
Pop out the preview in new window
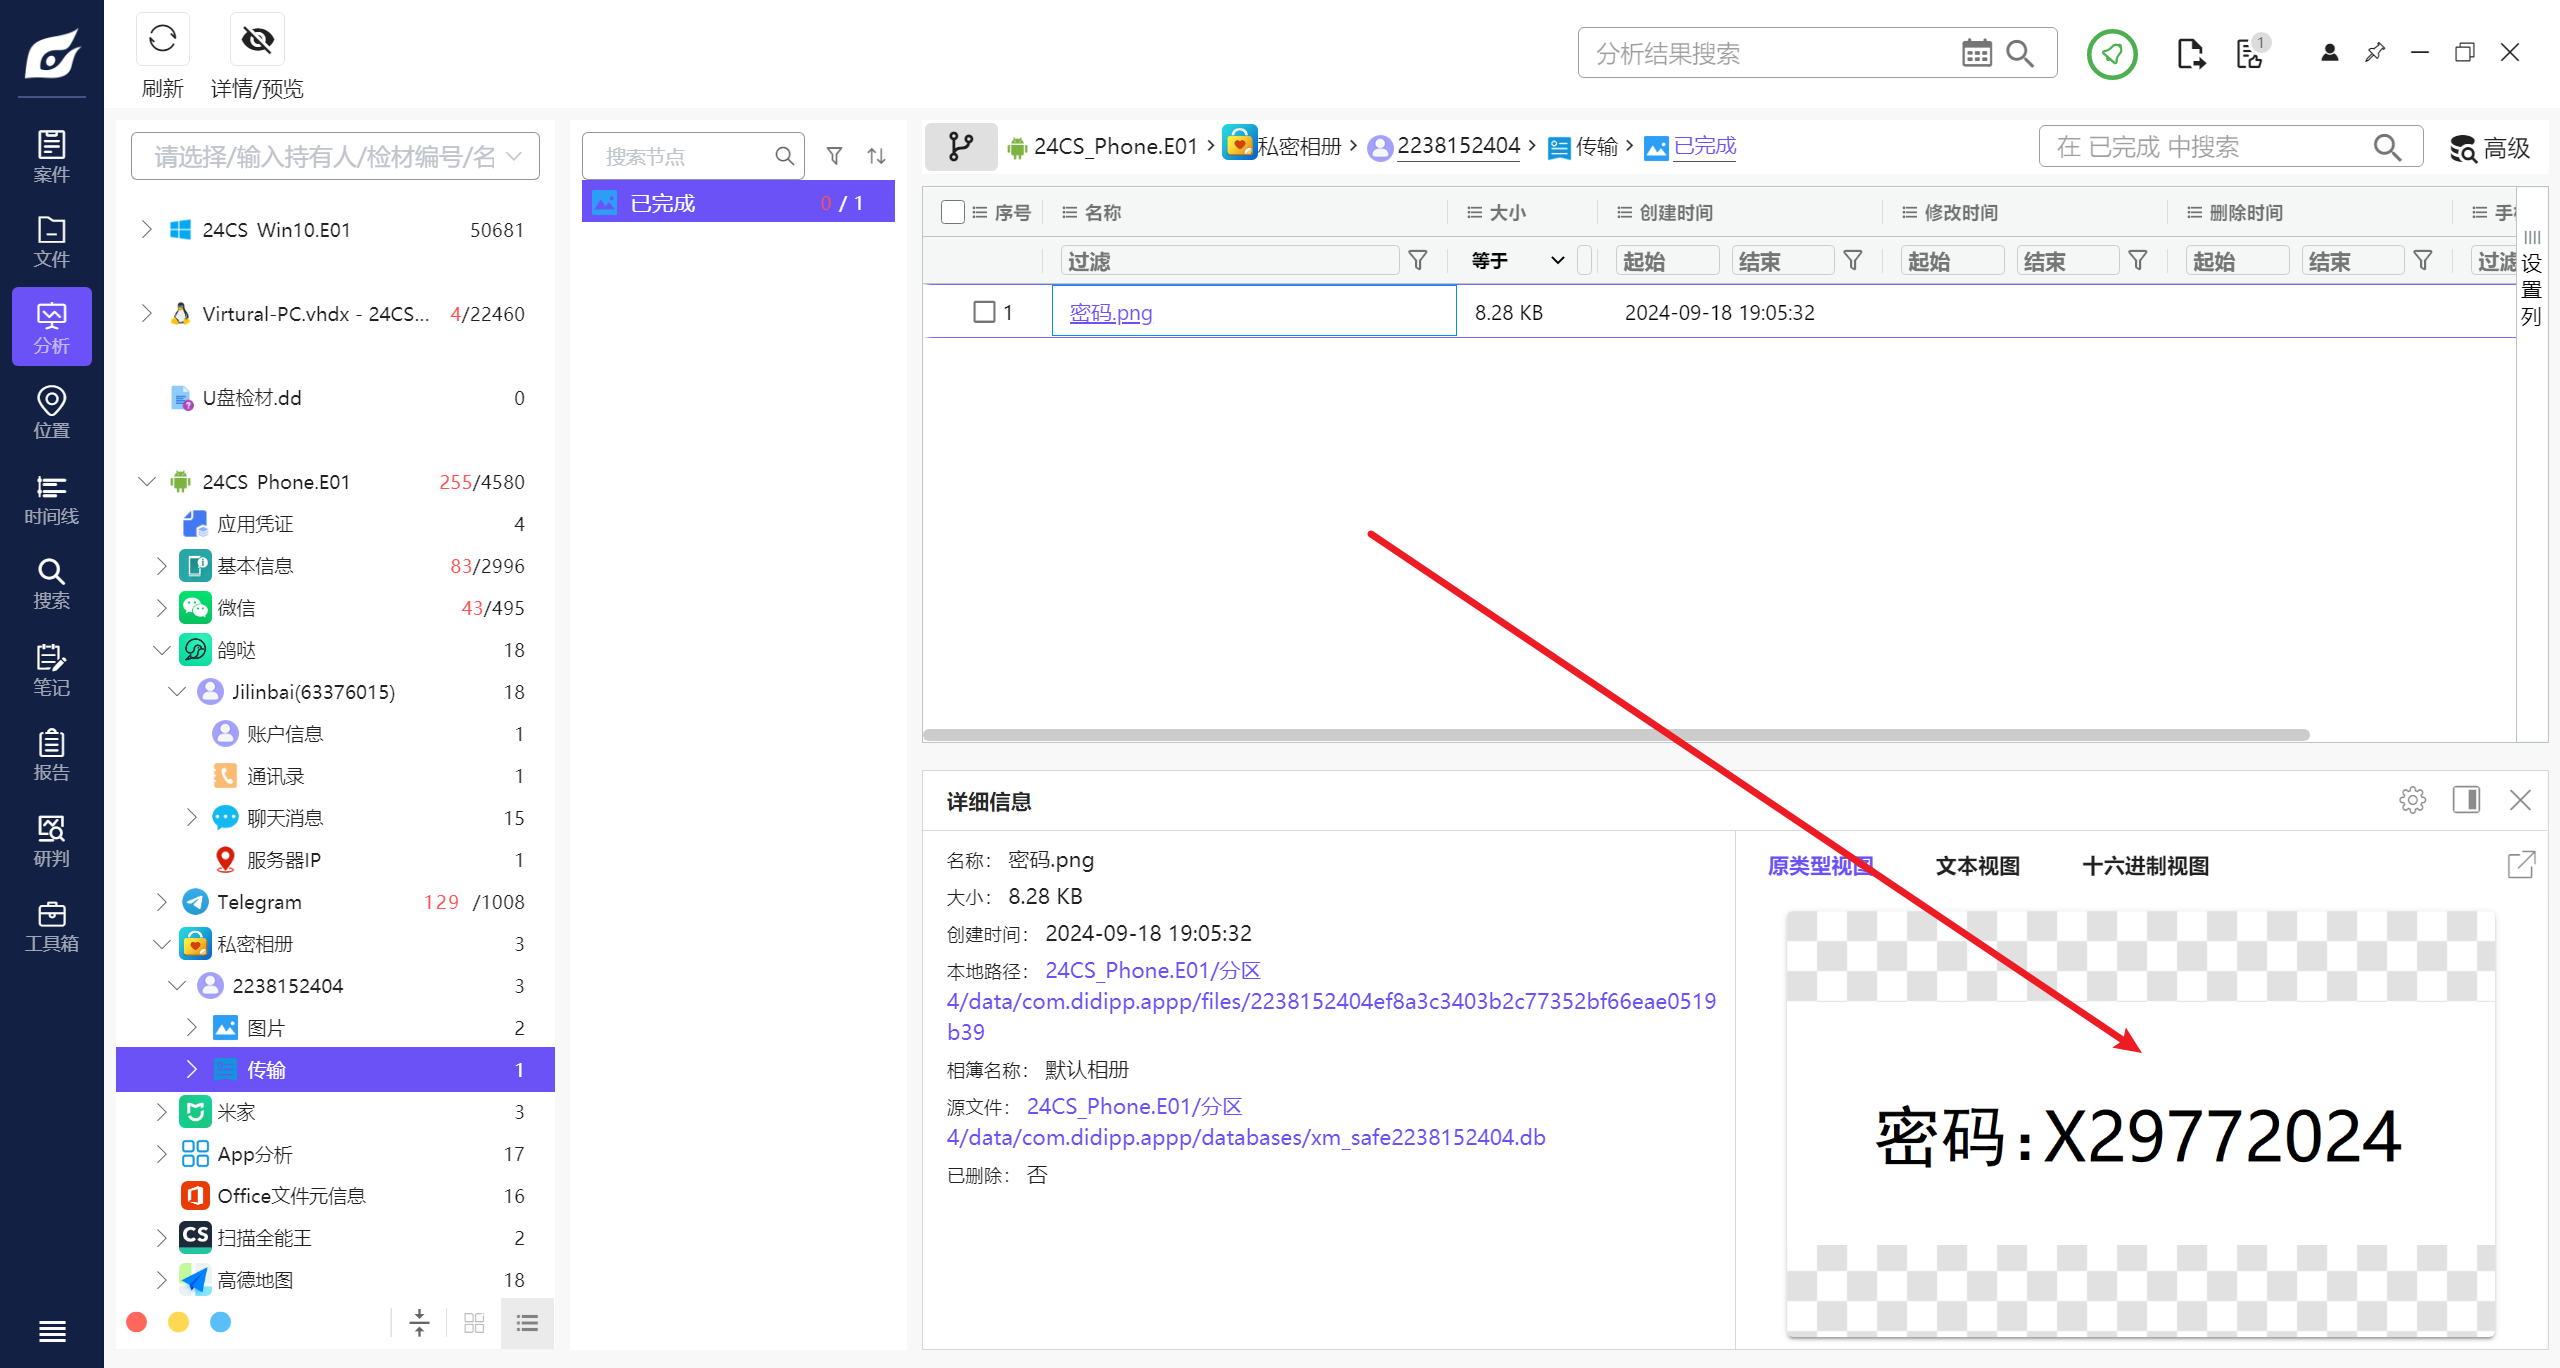click(2521, 865)
